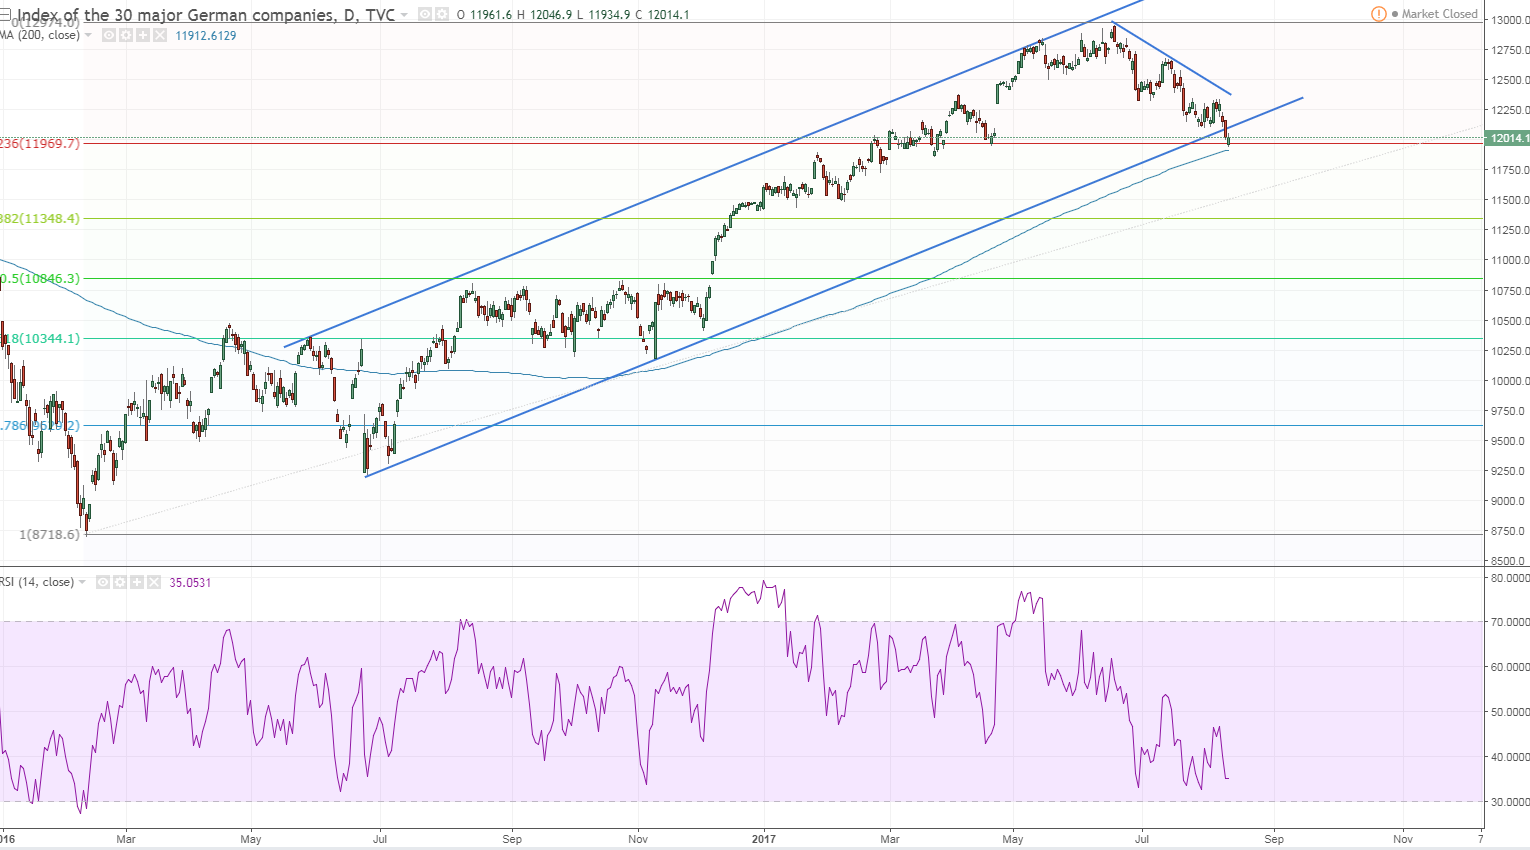Select Fibonacci level label 0.786

[40, 426]
